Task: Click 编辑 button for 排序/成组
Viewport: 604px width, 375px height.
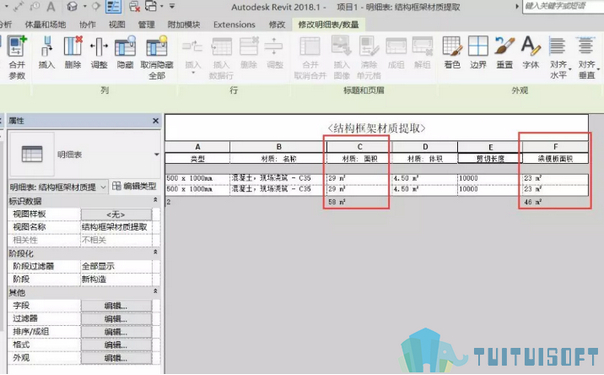Action: tap(116, 332)
